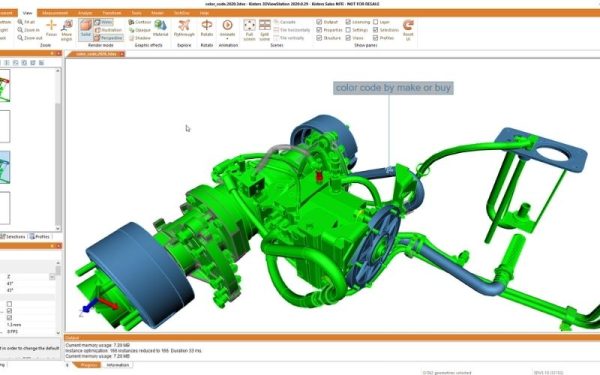Select the color_code 3dvs document tab

tap(96, 54)
